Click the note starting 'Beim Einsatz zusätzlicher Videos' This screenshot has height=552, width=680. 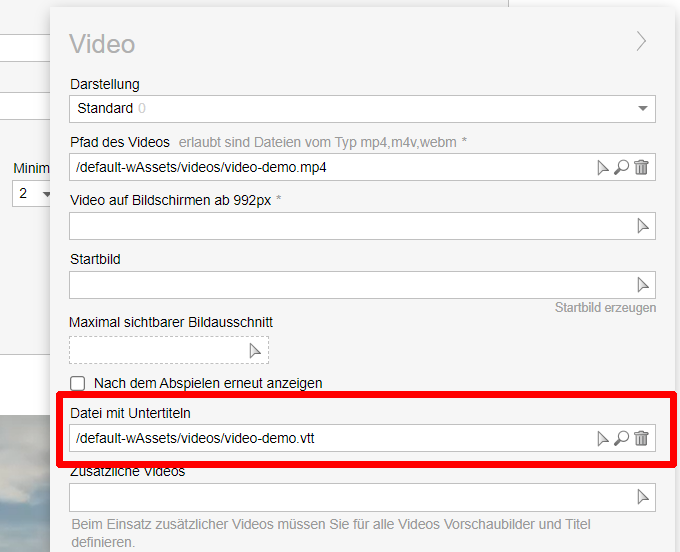[331, 533]
